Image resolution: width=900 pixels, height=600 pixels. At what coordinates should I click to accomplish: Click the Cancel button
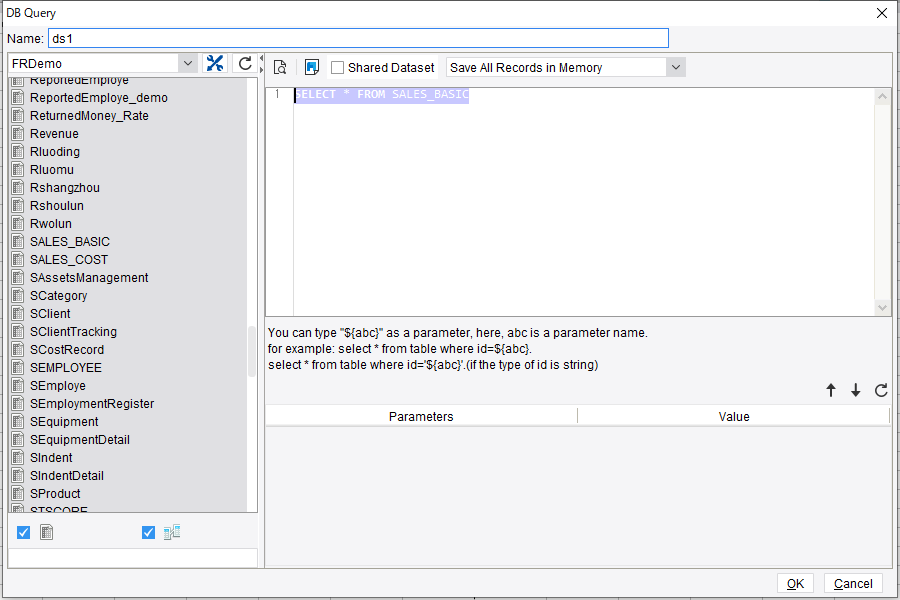(x=853, y=583)
